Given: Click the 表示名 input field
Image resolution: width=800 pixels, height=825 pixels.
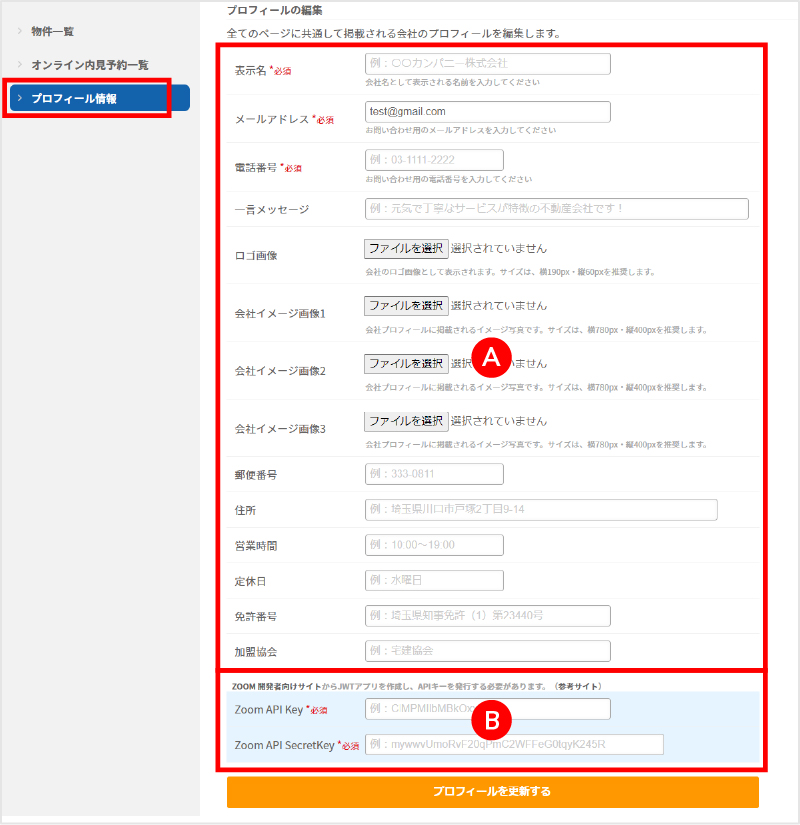Looking at the screenshot, I should click(487, 64).
